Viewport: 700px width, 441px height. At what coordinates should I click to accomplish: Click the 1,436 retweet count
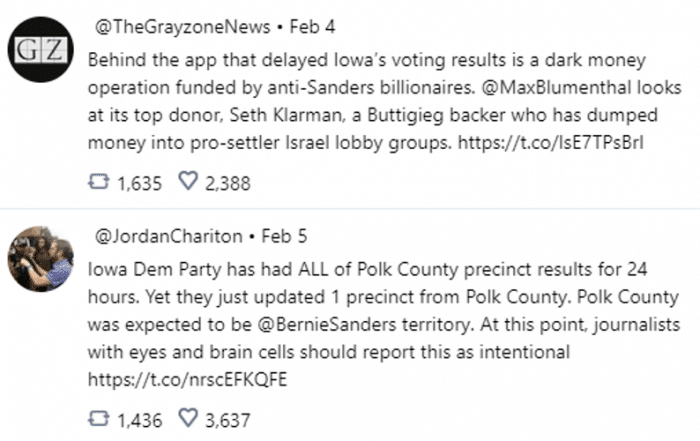pos(139,420)
